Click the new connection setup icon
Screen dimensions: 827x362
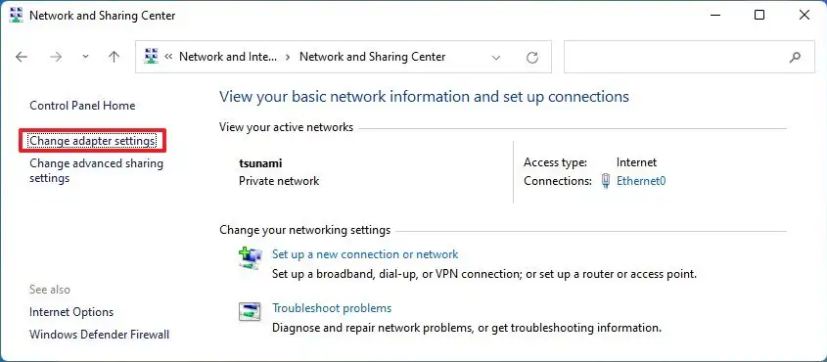[x=249, y=259]
